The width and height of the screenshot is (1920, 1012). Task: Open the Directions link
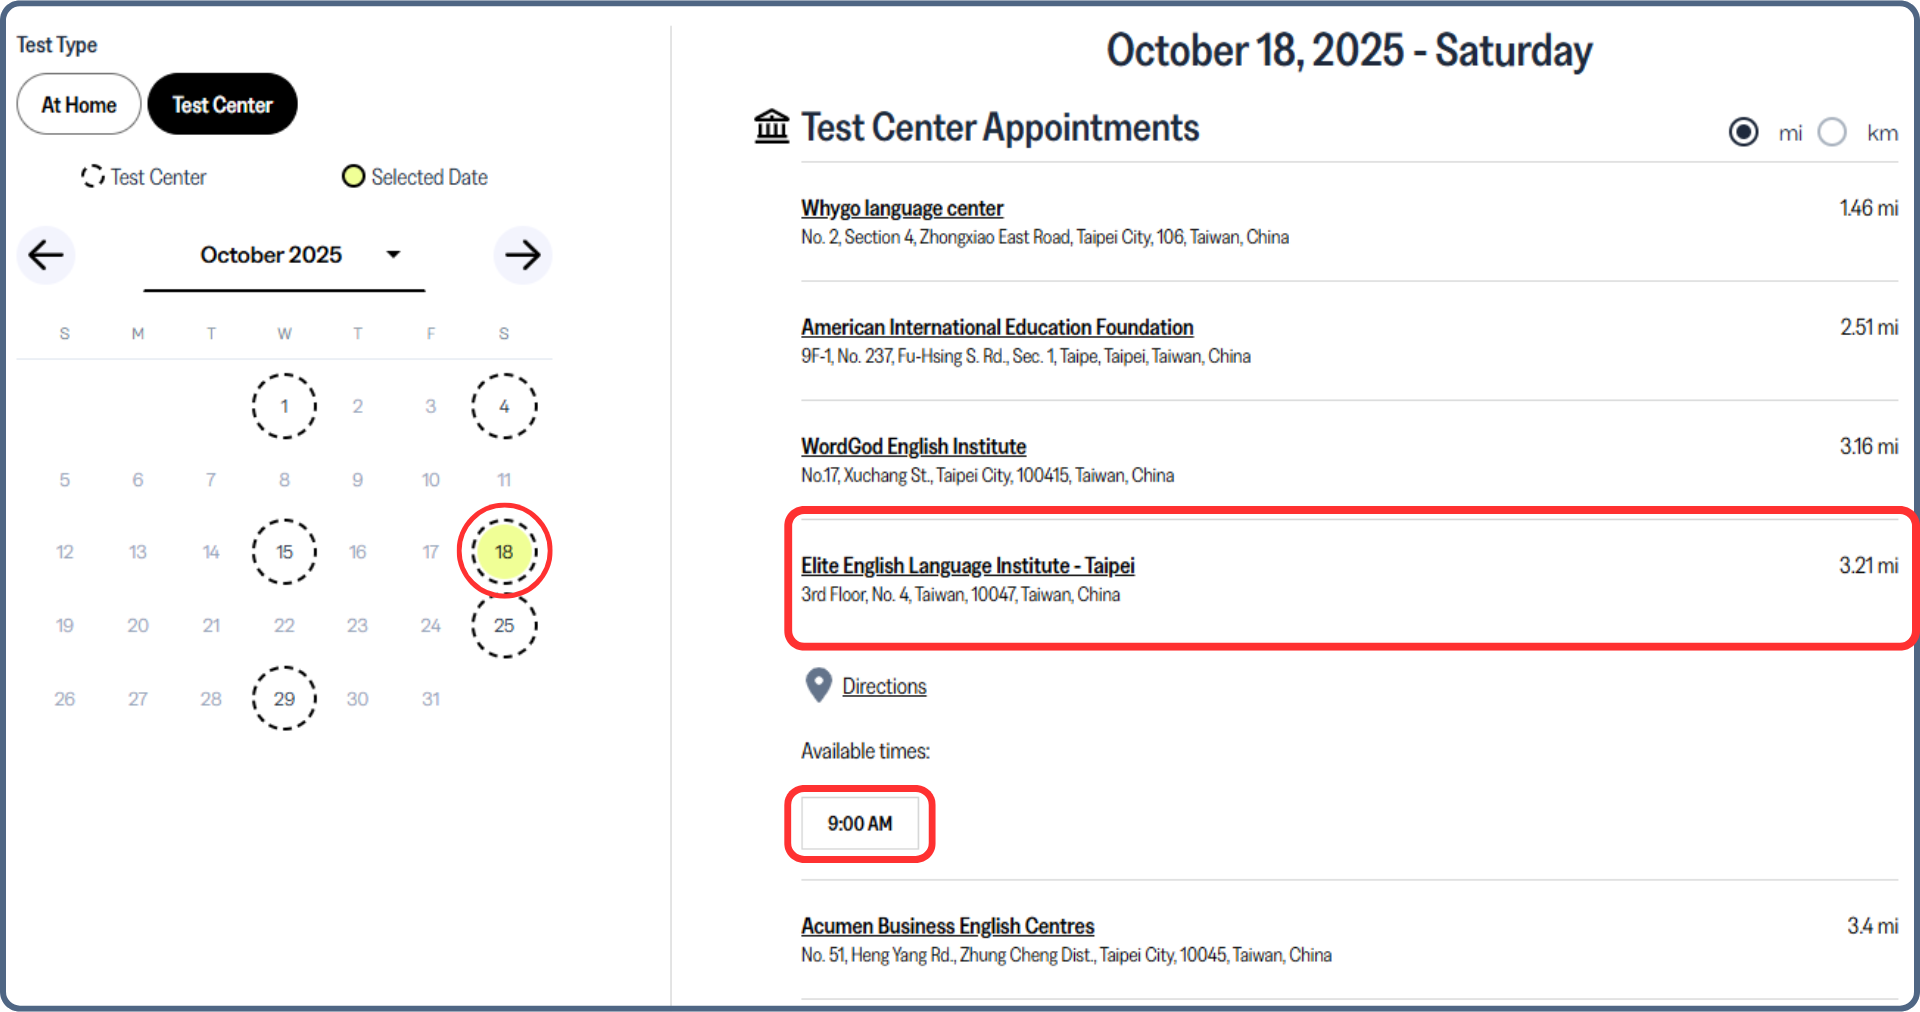point(884,687)
